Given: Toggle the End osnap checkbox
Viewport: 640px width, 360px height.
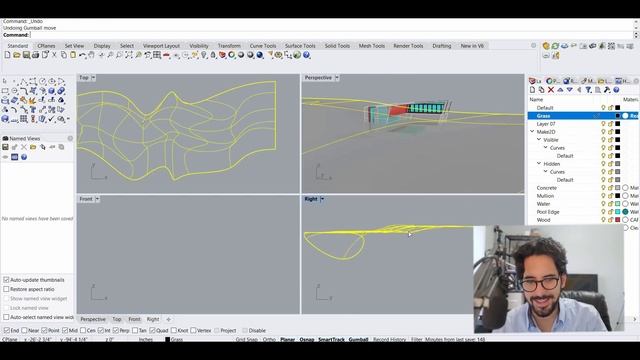Looking at the screenshot, I should [x=7, y=330].
